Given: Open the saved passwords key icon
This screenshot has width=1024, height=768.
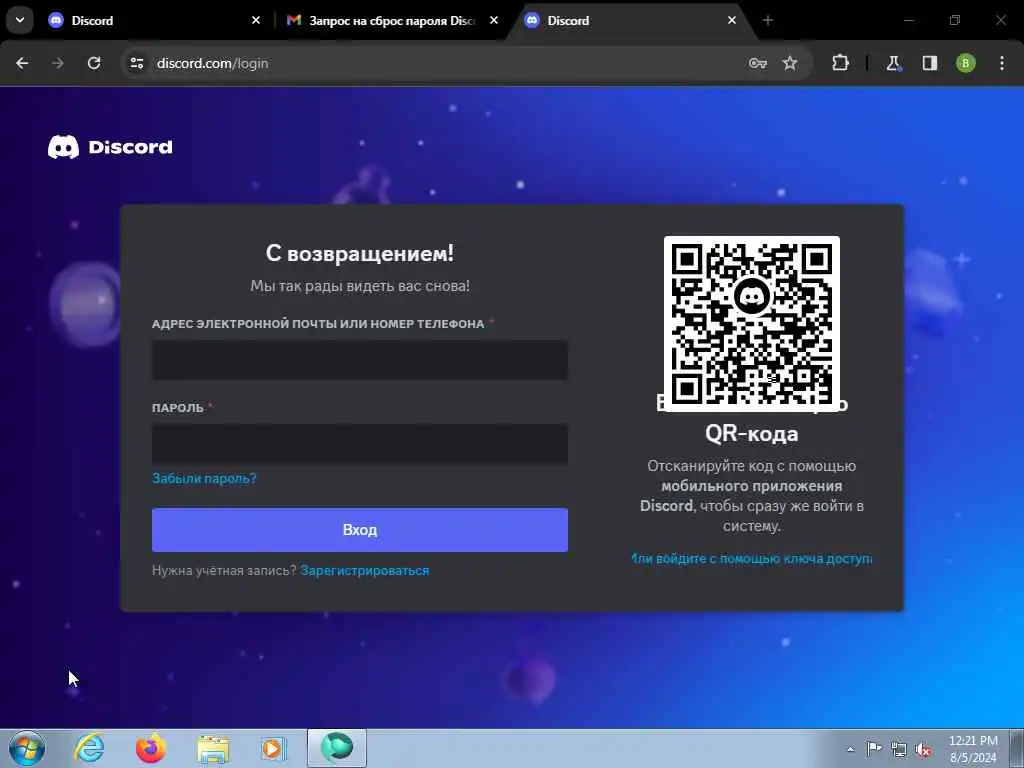Looking at the screenshot, I should pyautogui.click(x=758, y=63).
